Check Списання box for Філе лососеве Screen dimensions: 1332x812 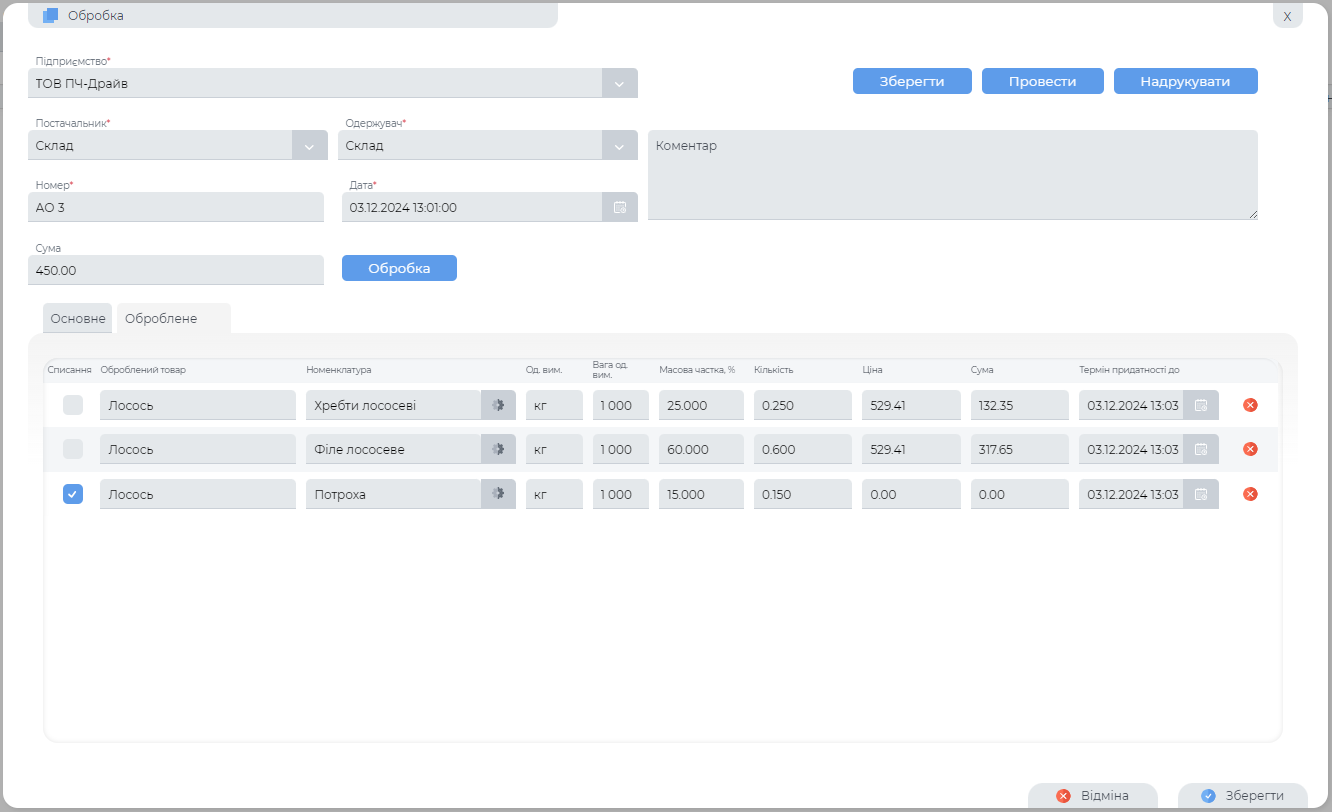[x=73, y=450]
